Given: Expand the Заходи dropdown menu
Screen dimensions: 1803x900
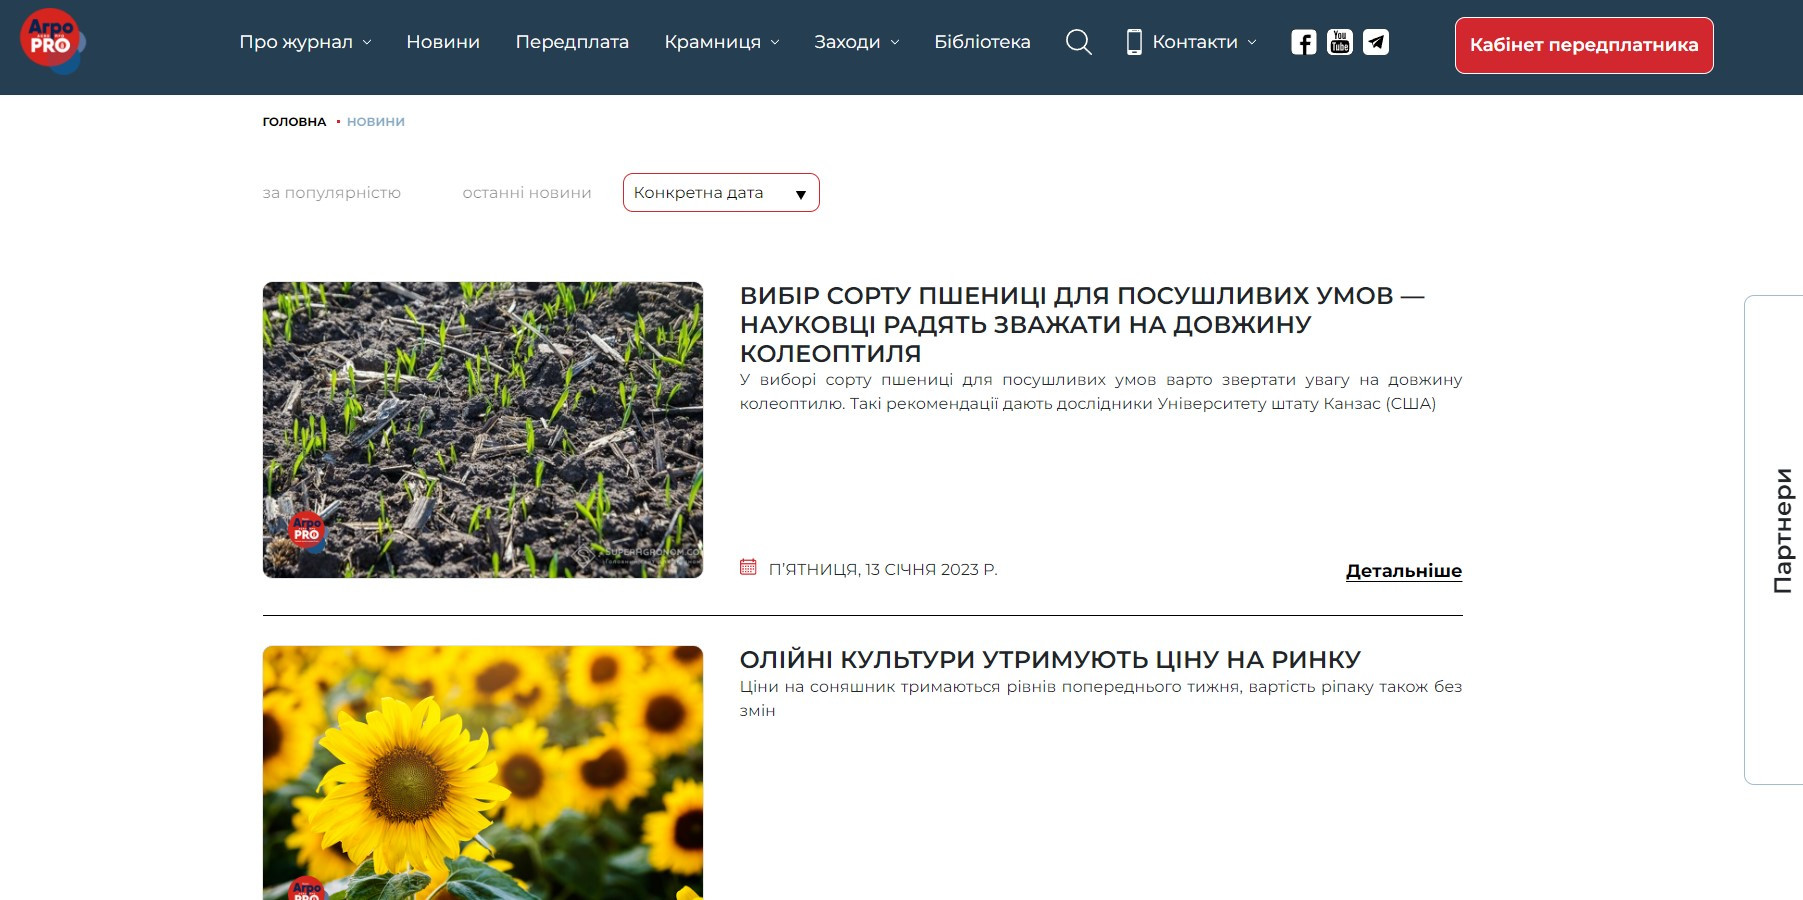Looking at the screenshot, I should [x=856, y=42].
